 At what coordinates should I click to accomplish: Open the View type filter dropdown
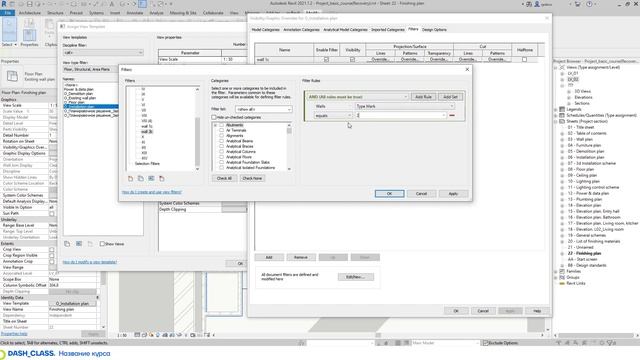tap(91, 69)
